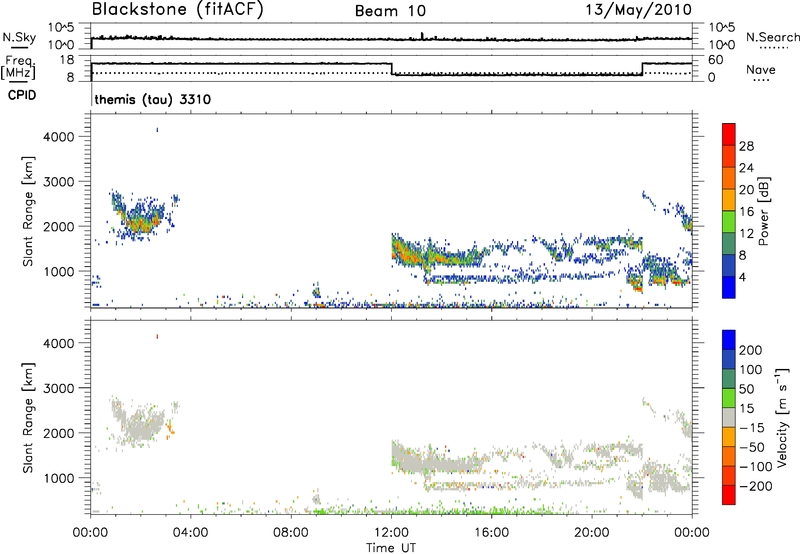Click the frequency drop step near 12:00
The image size is (800, 554).
391,69
